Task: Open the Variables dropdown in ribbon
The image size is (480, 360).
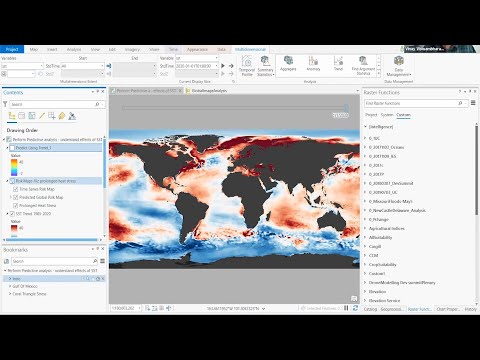Action: click(x=22, y=66)
